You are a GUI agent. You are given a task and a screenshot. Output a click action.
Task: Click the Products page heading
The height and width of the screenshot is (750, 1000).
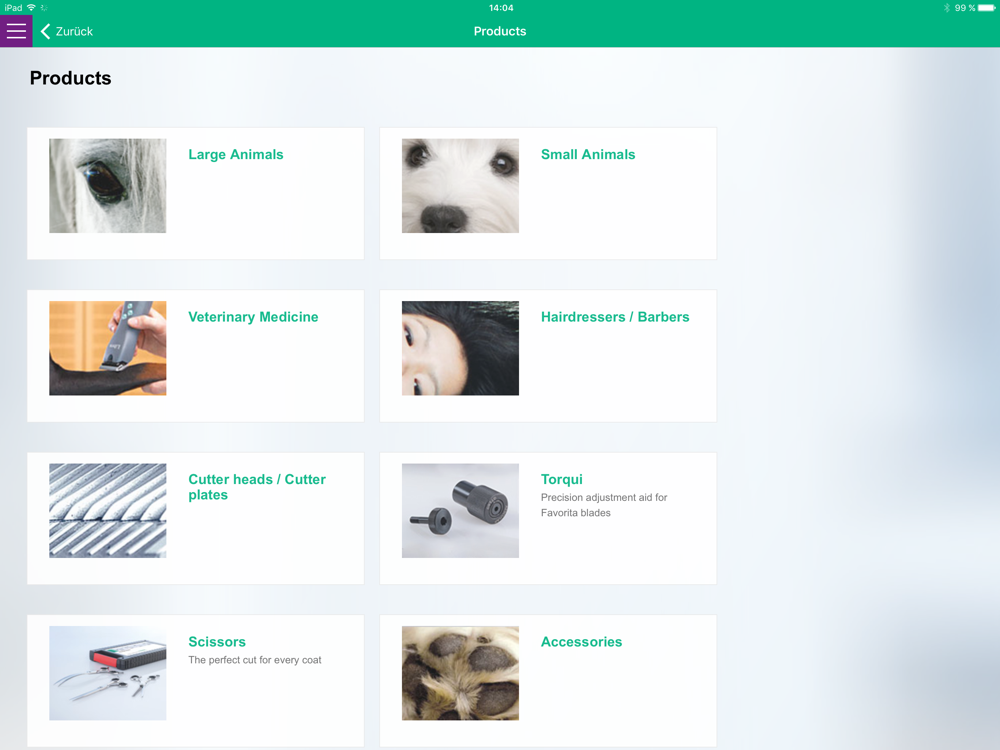[x=71, y=78]
